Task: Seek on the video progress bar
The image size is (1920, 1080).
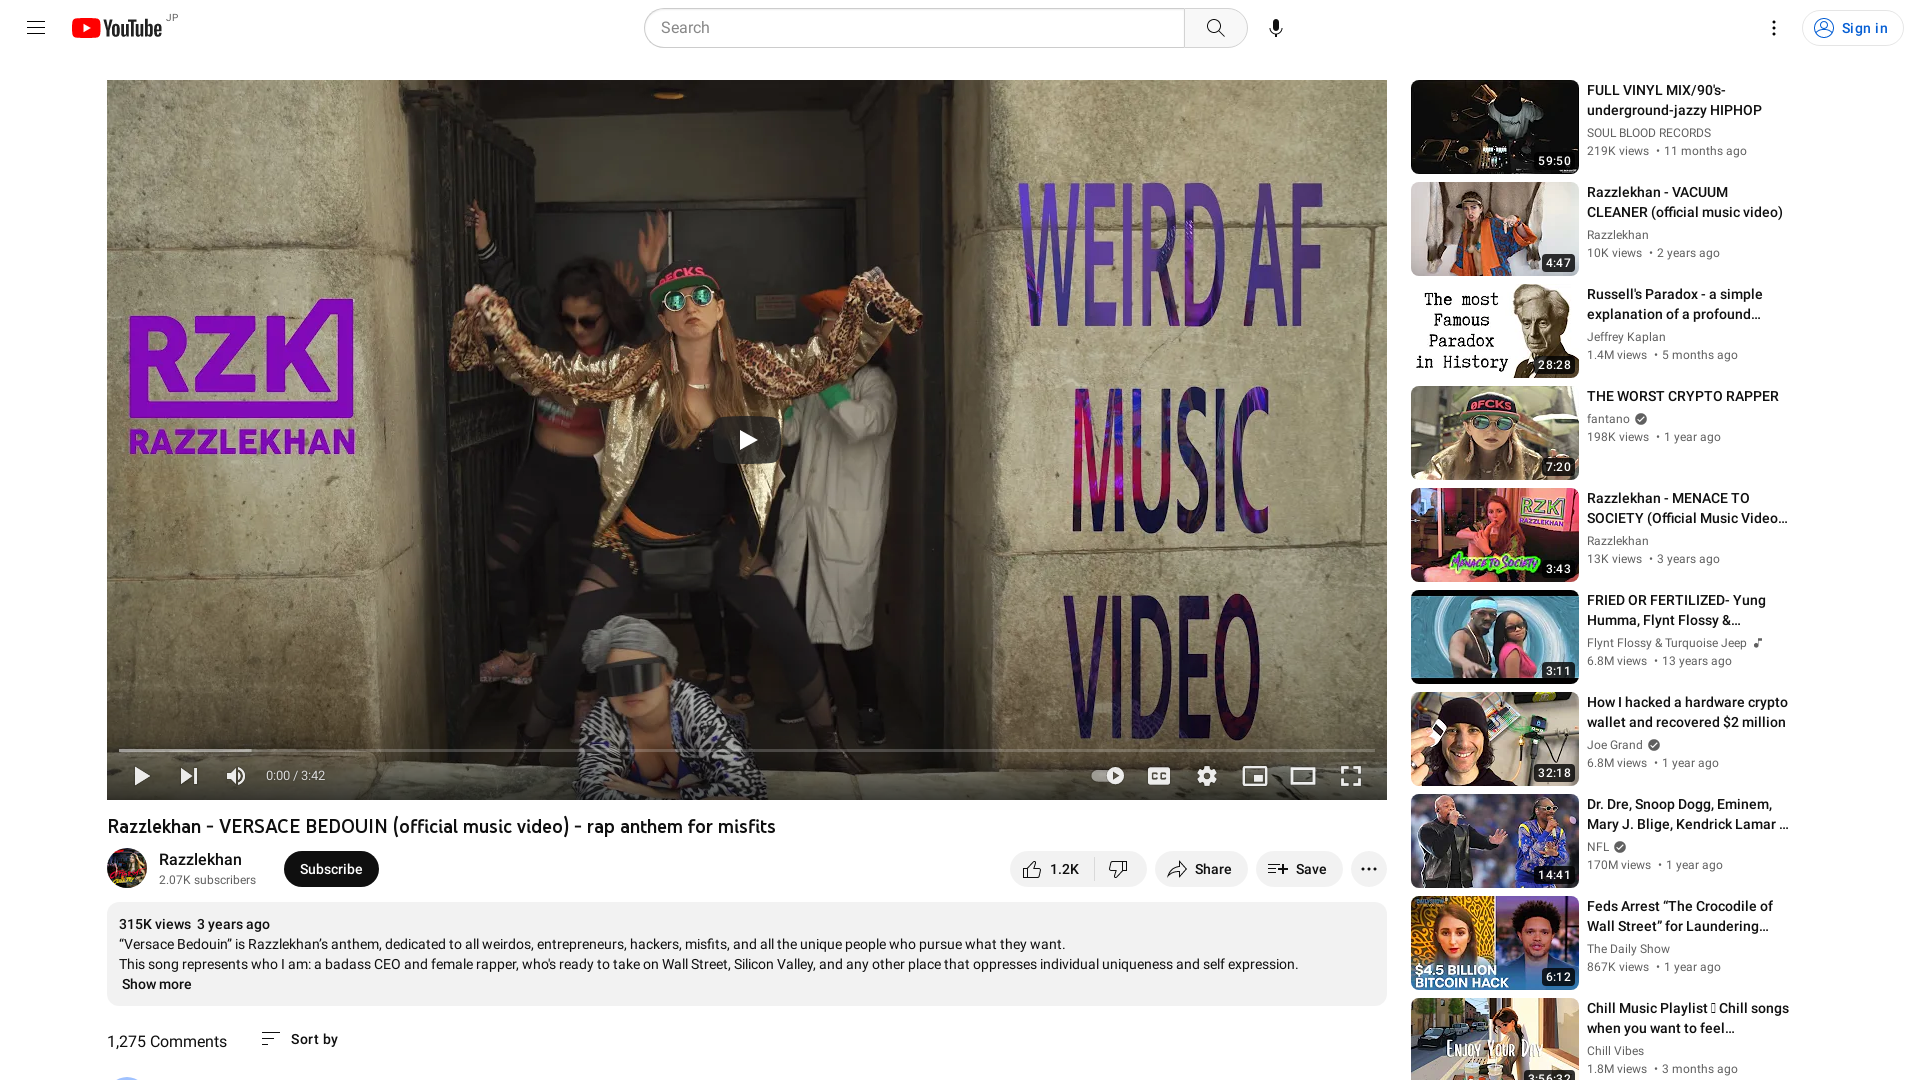Action: tap(747, 750)
